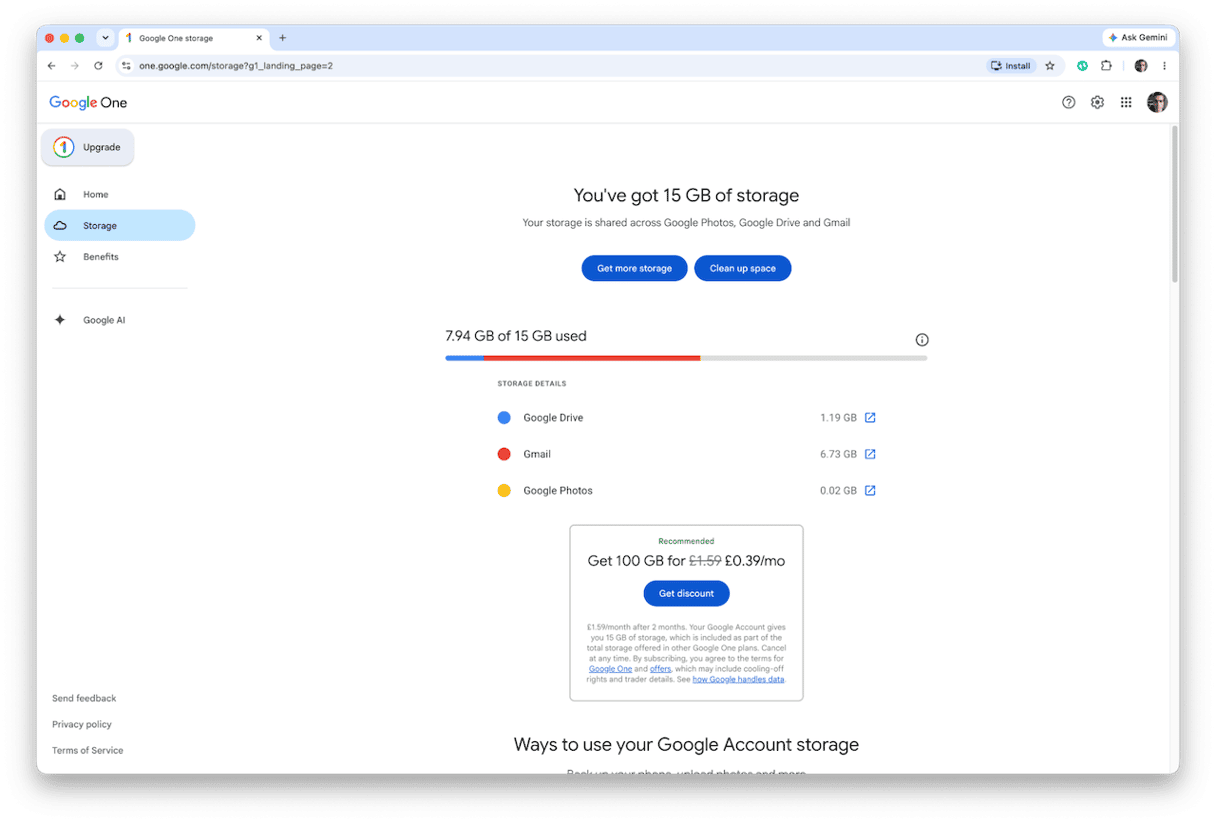The image size is (1216, 822).
Task: Select Storage in the sidebar
Action: point(120,225)
